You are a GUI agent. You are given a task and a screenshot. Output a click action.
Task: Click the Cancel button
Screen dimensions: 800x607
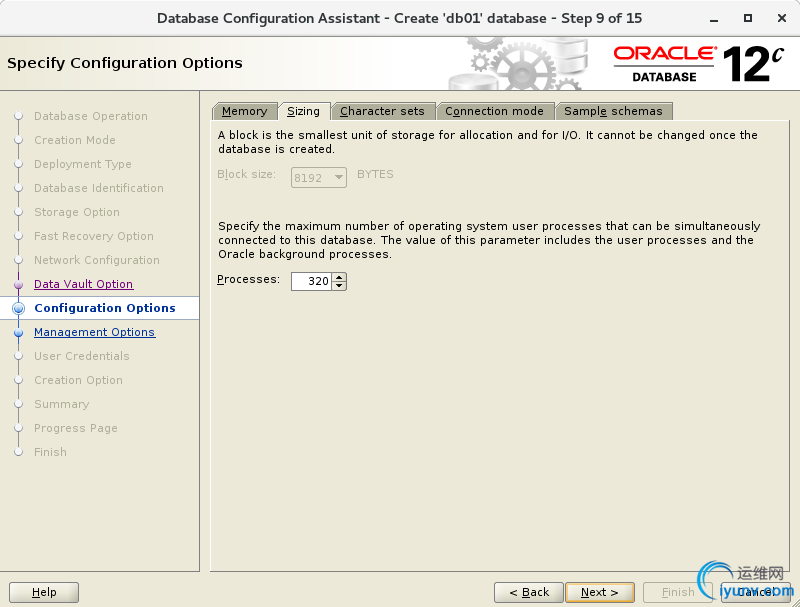point(756,592)
